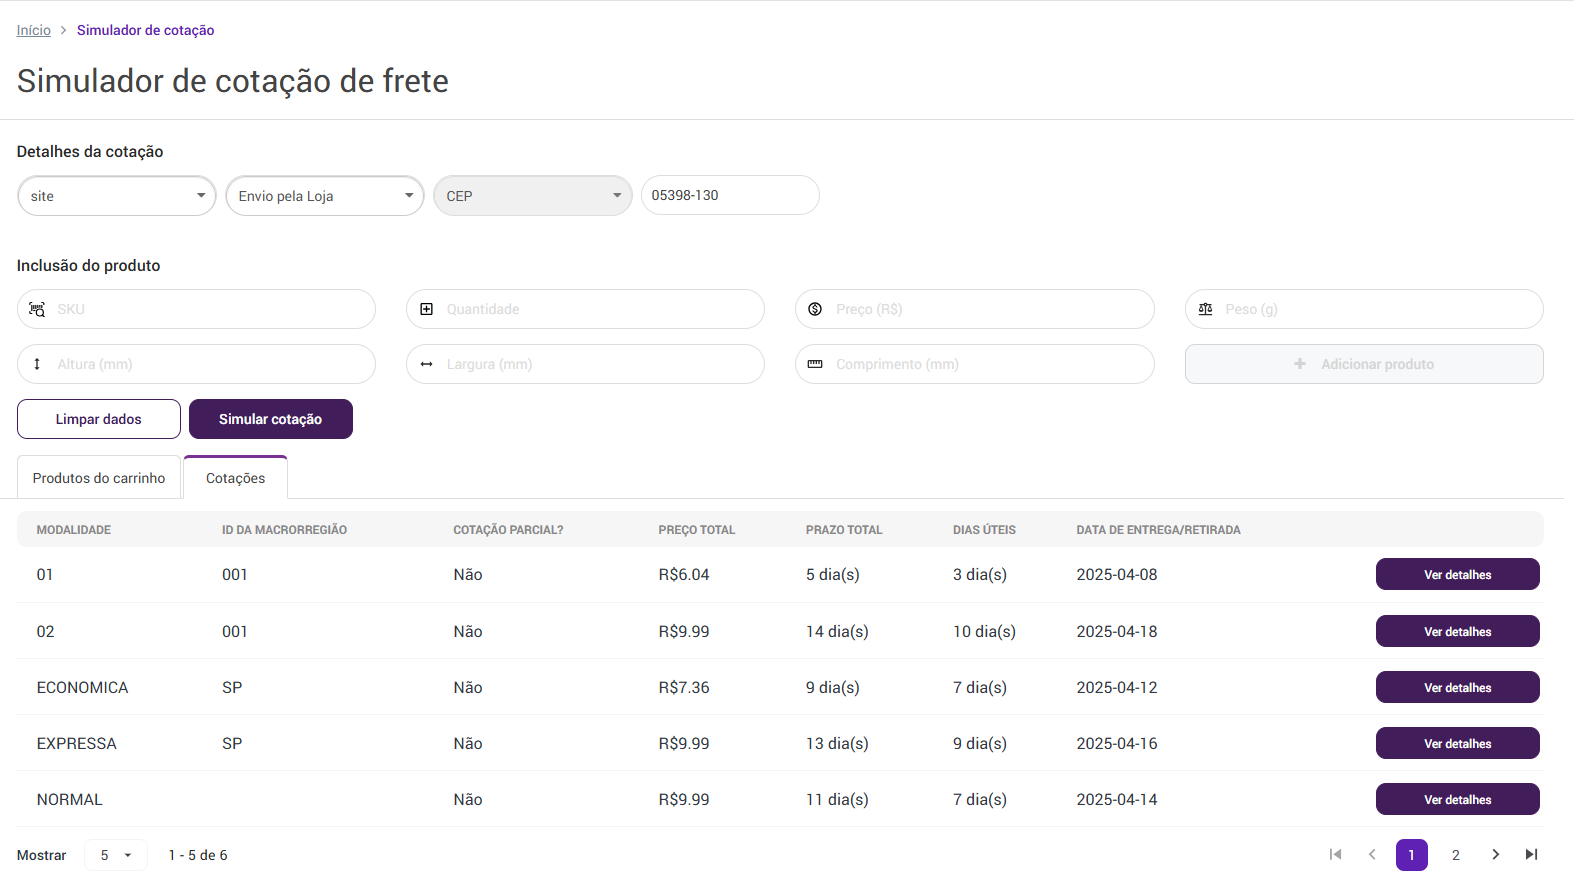1574x887 pixels.
Task: Click the Comprimento ruler icon
Action: click(815, 365)
